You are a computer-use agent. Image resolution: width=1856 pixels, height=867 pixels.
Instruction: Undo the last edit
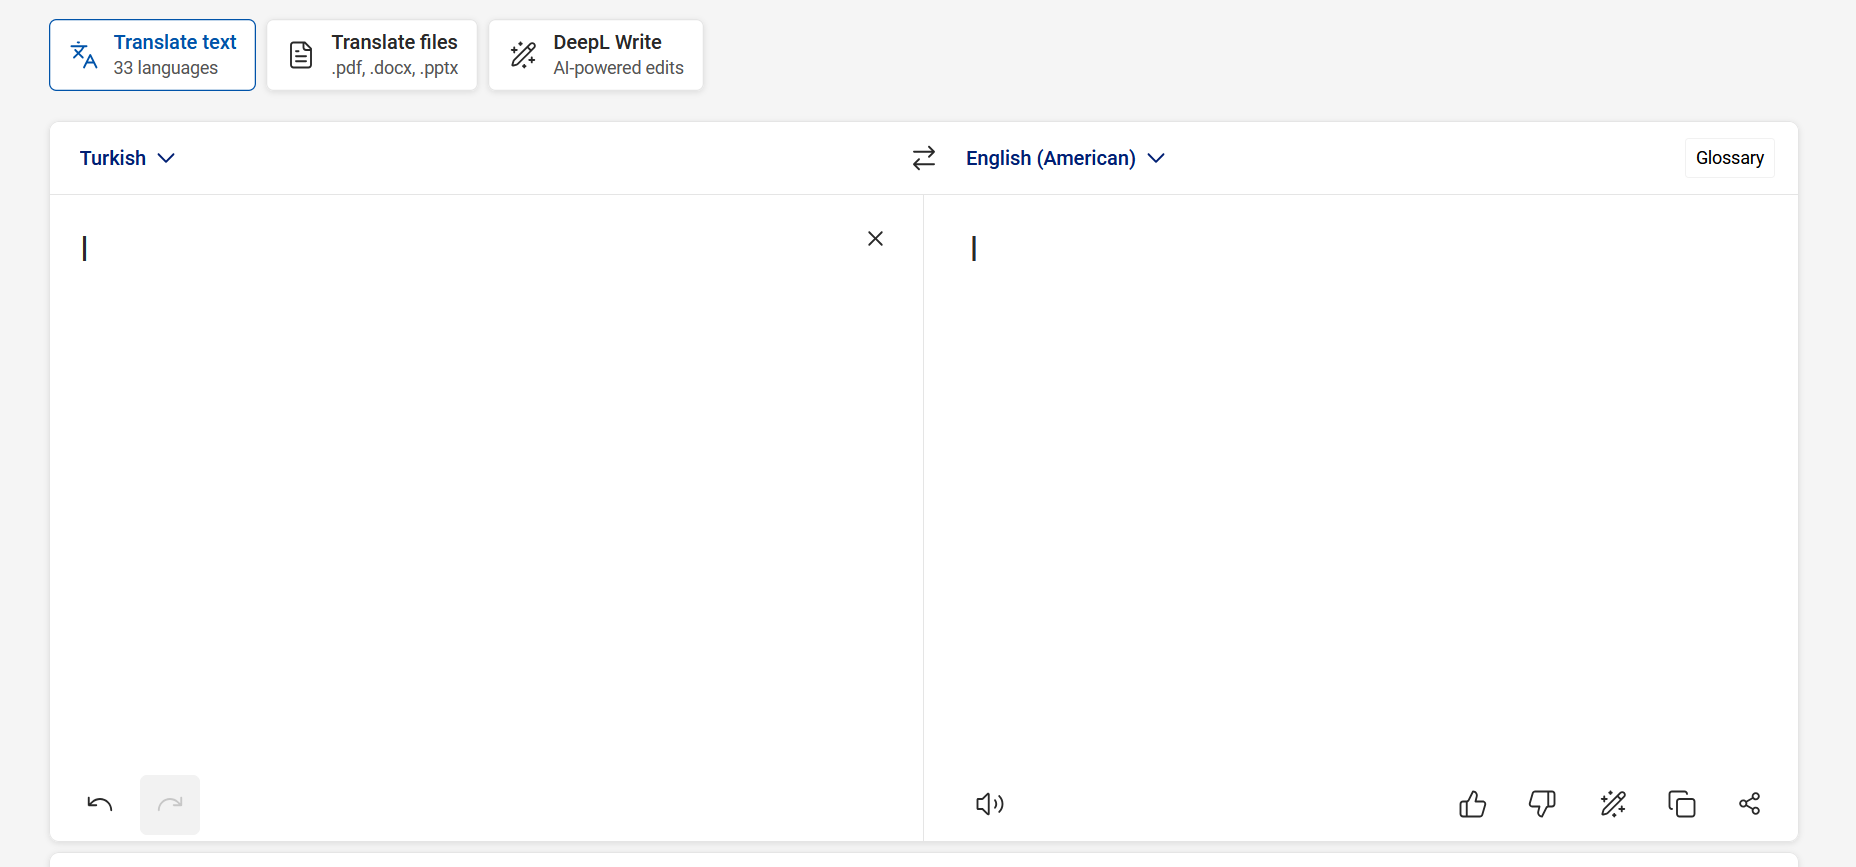point(100,804)
